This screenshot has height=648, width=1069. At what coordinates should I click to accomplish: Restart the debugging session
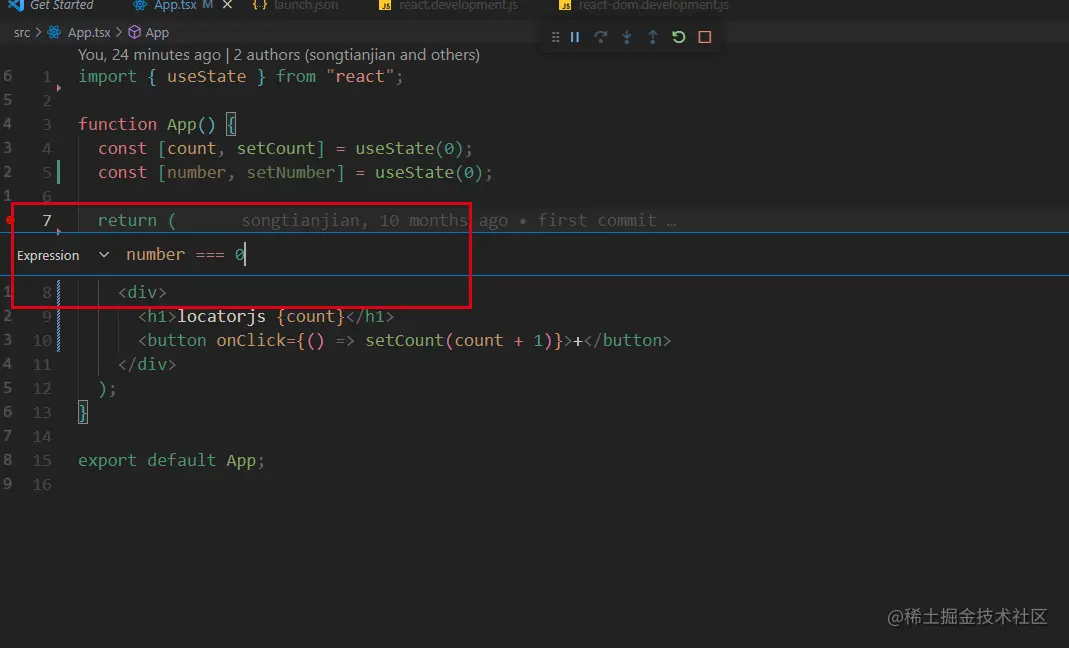678,37
